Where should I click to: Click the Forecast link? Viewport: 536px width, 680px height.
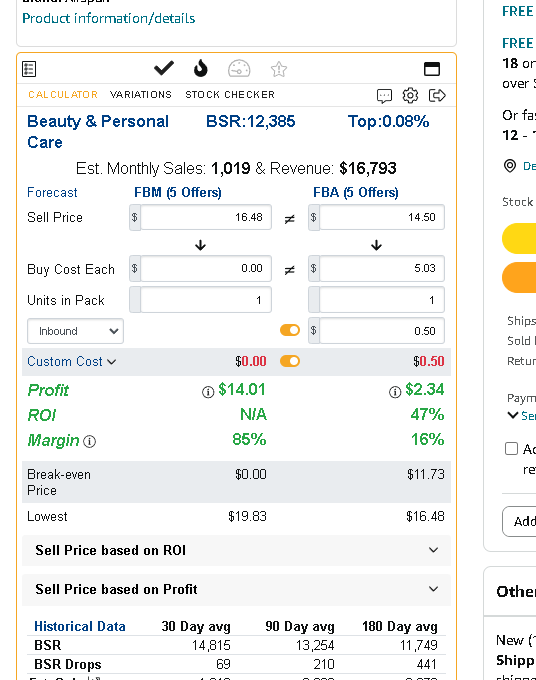tap(52, 193)
